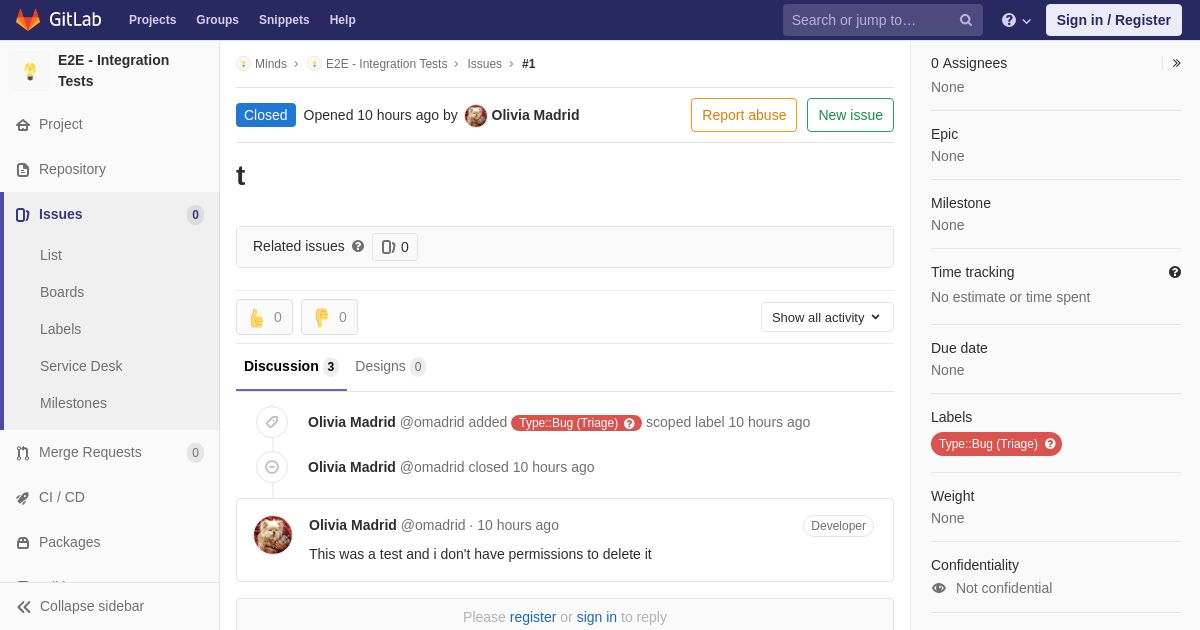This screenshot has width=1200, height=630.
Task: Collapse the right sidebar with double chevron
Action: point(1176,63)
